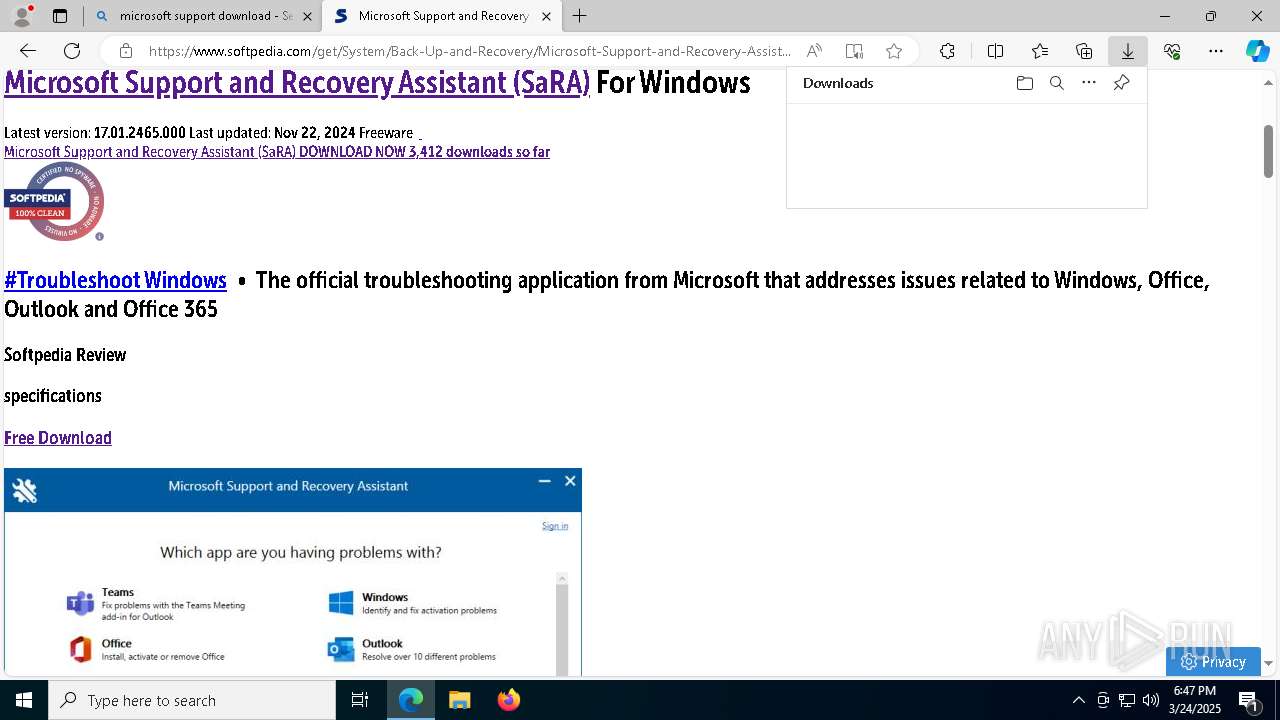
Task: Pin the Downloads panel
Action: click(x=1122, y=83)
